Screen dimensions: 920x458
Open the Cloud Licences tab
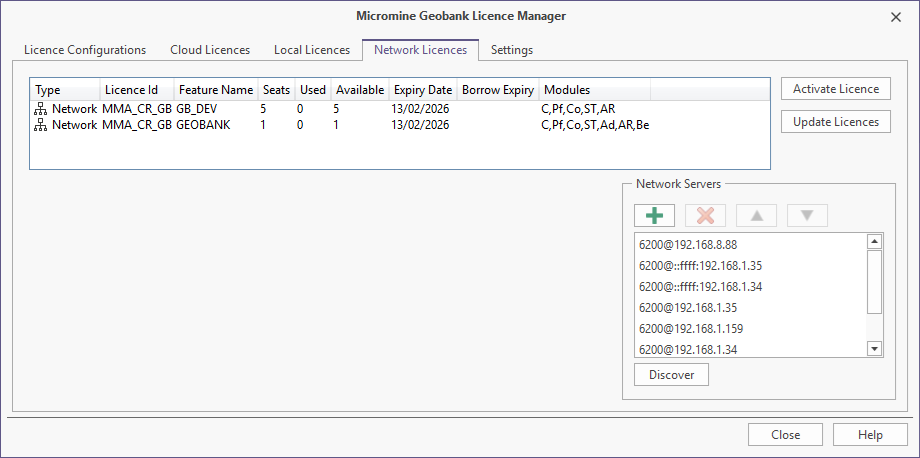(210, 50)
